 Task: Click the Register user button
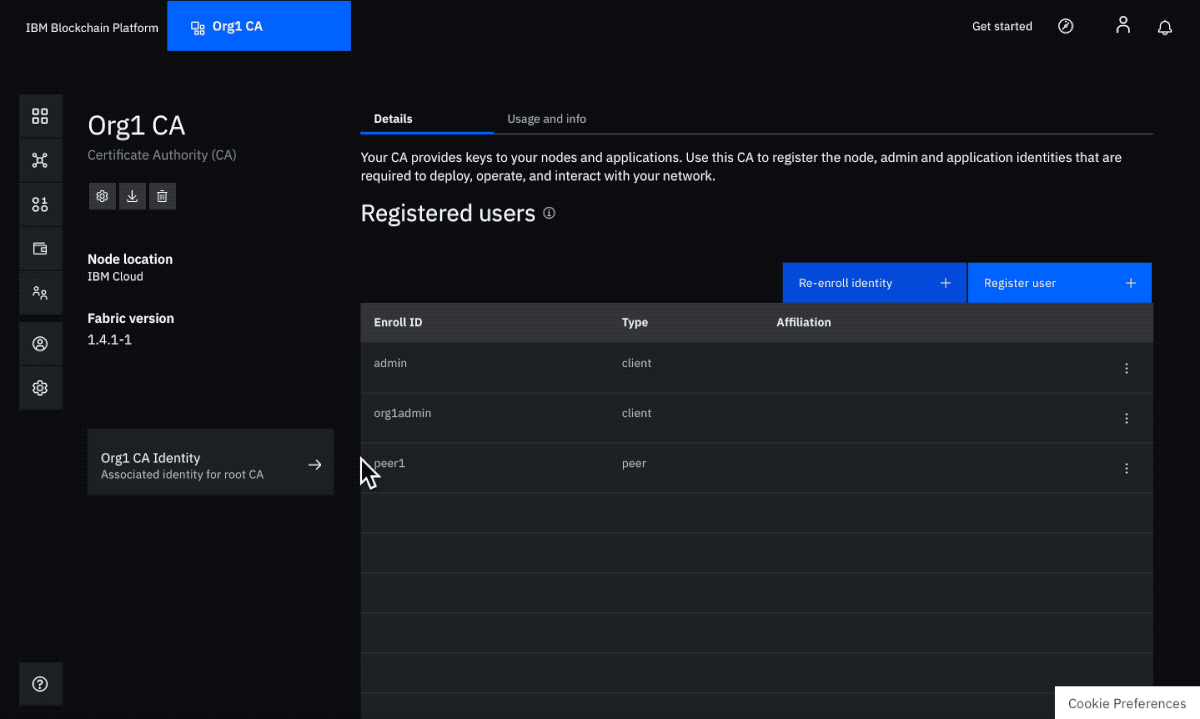[1060, 283]
